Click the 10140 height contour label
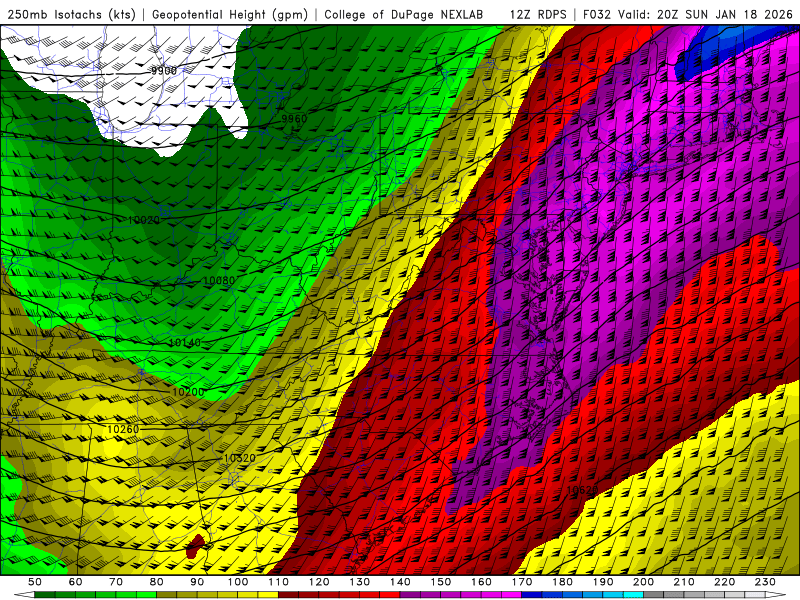Image resolution: width=800 pixels, height=600 pixels. (185, 343)
